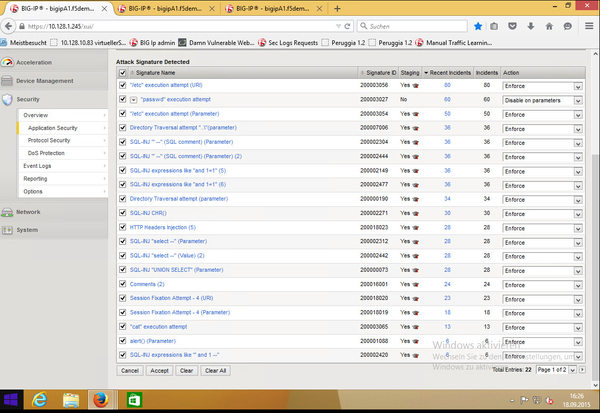Image resolution: width=600 pixels, height=413 pixels.
Task: Open a new browser tab with plus icon
Action: tap(337, 8)
